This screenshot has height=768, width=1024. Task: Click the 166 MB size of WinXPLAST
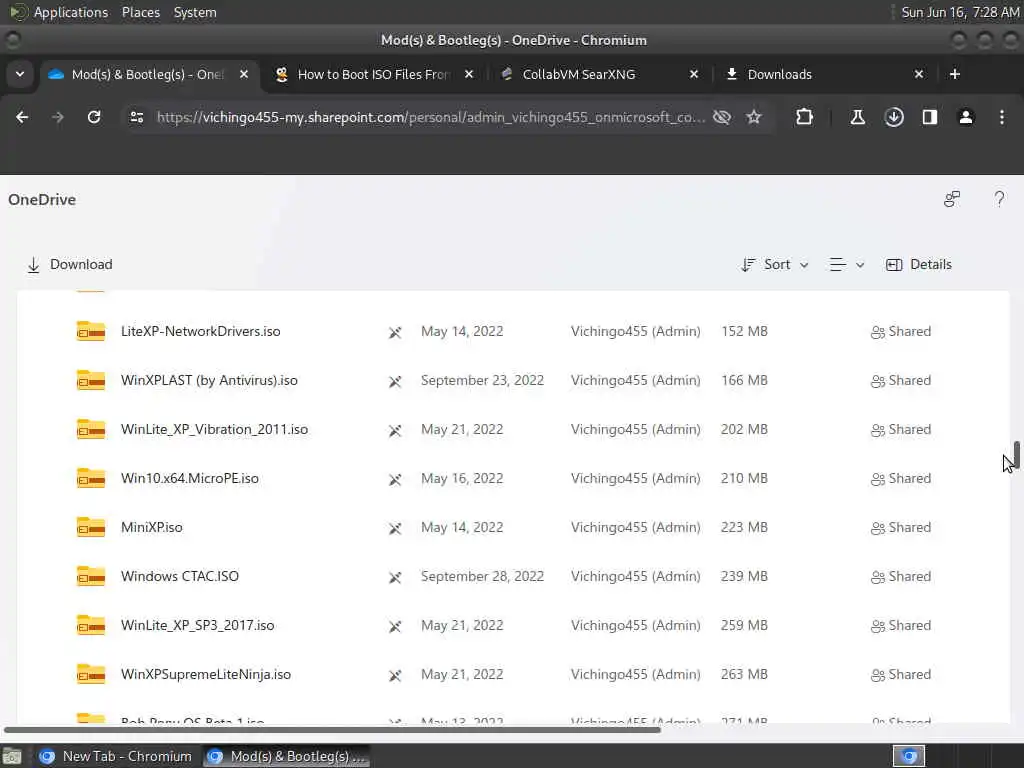click(x=744, y=380)
